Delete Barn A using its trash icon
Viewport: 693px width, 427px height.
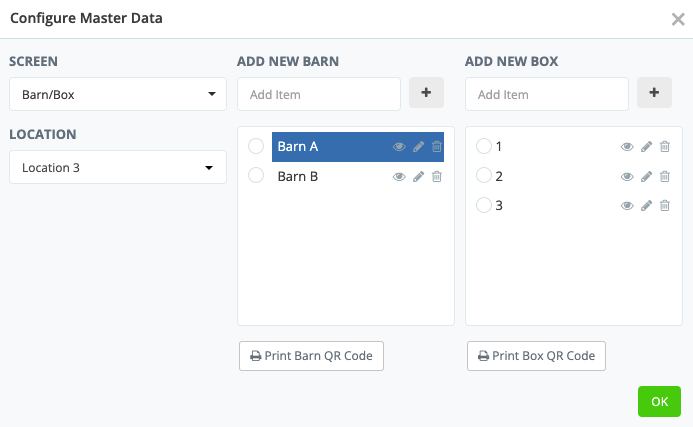[x=437, y=147]
